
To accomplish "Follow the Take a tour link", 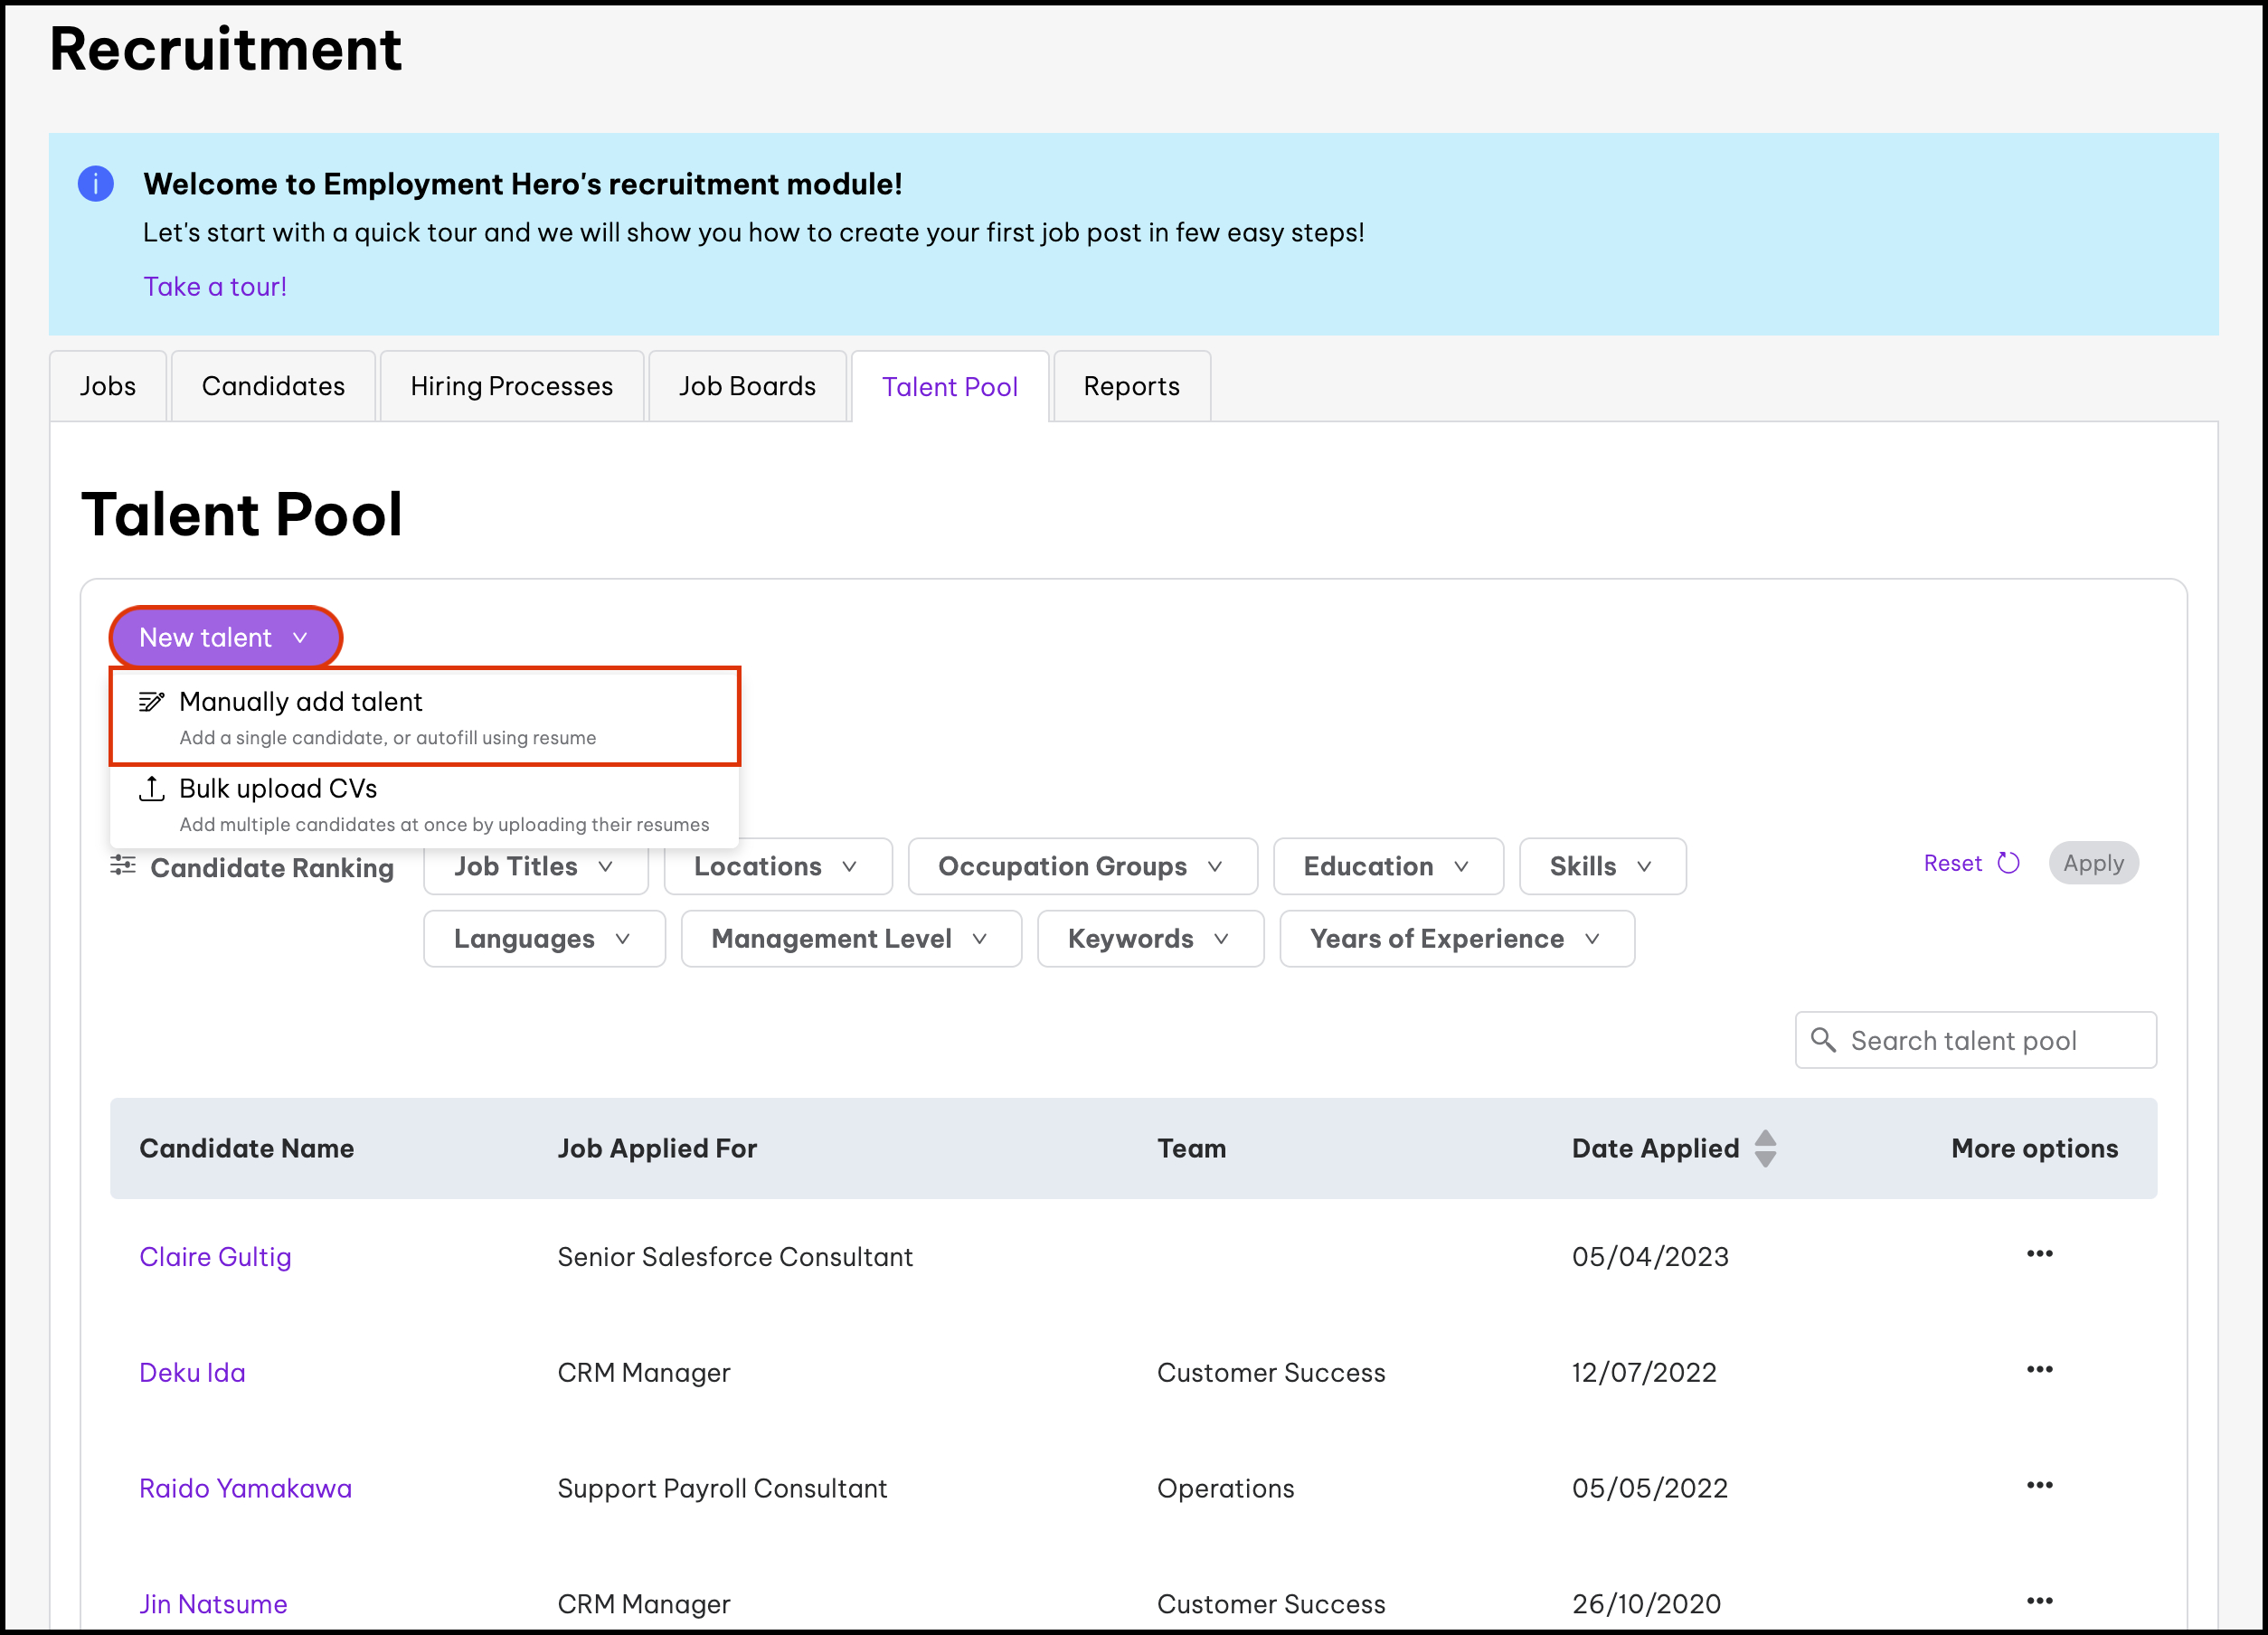I will (x=215, y=287).
